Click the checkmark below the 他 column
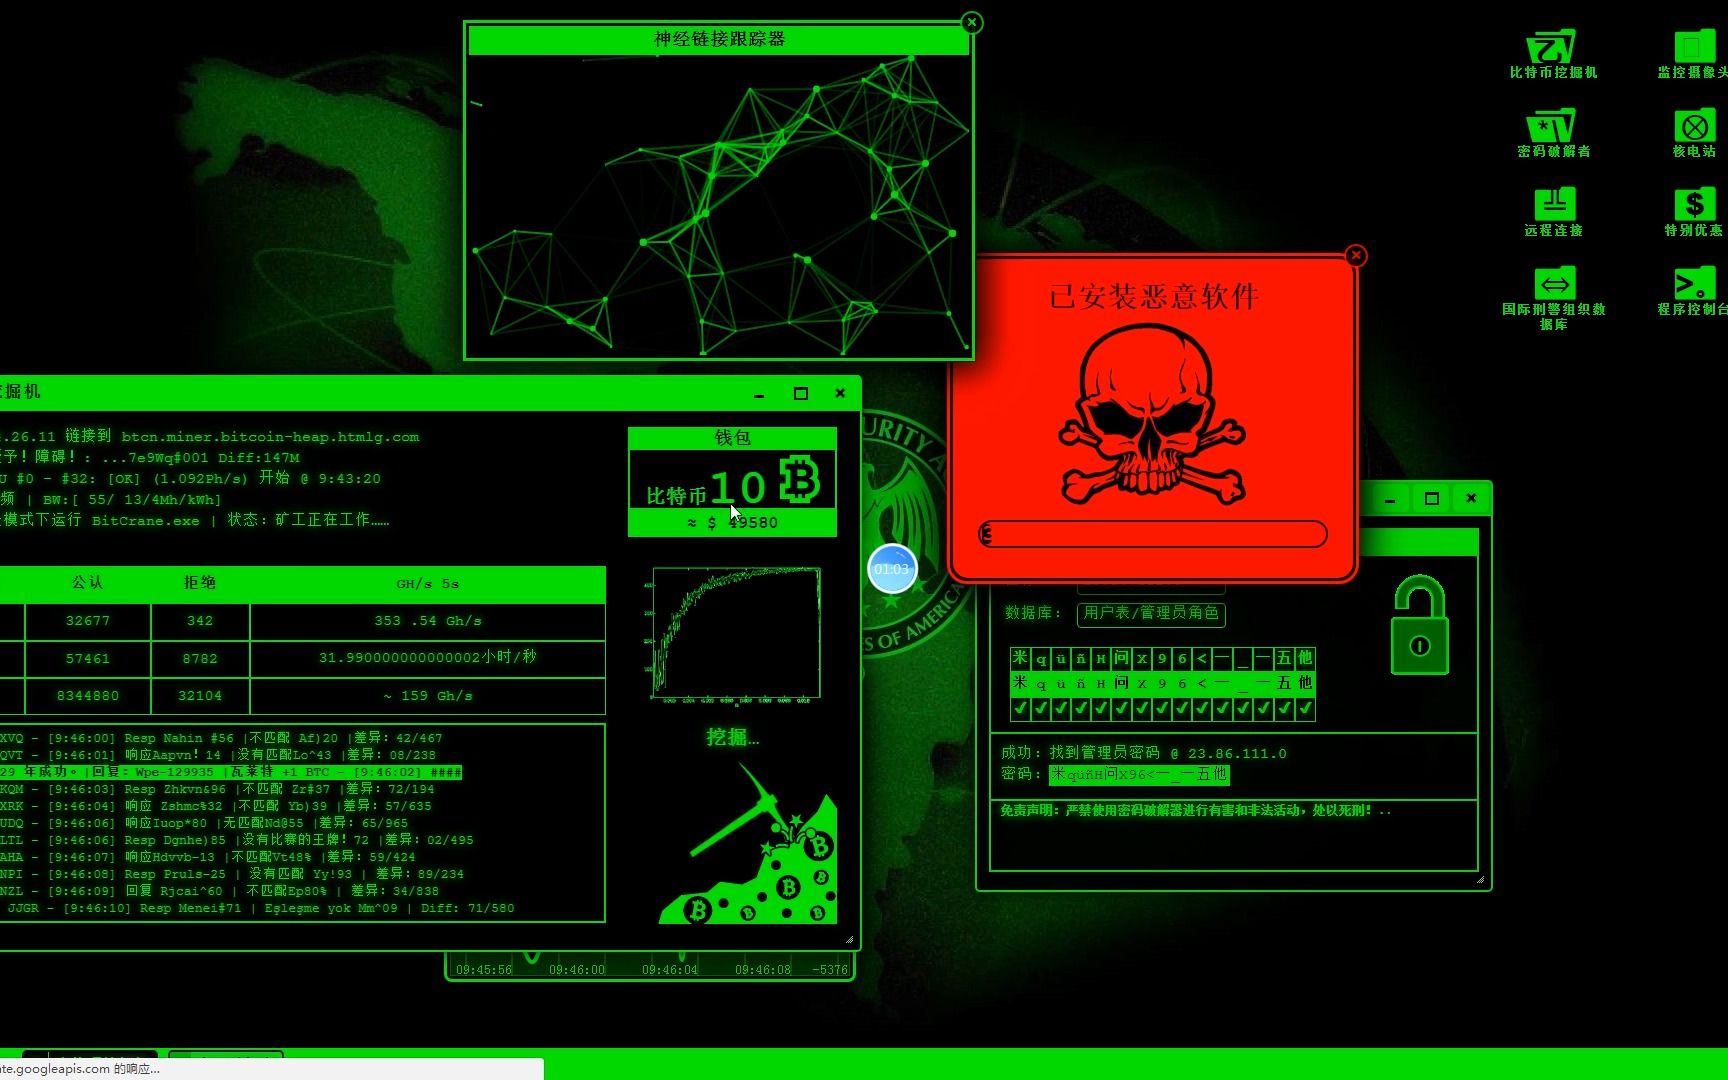 1305,708
